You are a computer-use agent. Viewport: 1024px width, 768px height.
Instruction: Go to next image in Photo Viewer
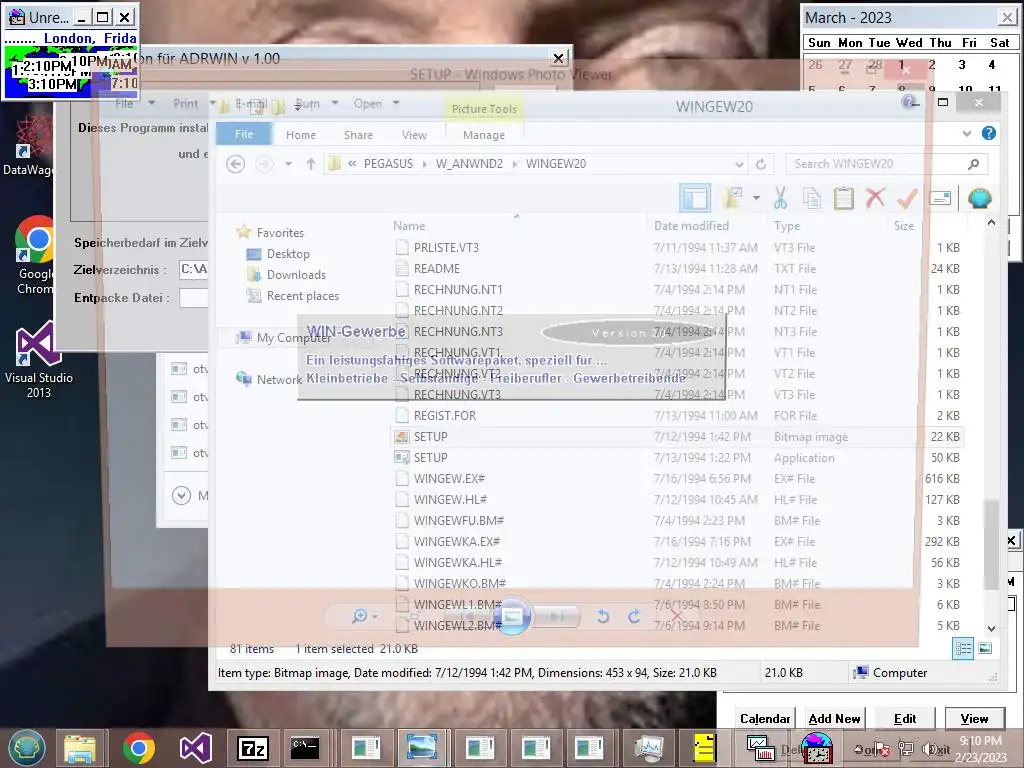point(555,616)
